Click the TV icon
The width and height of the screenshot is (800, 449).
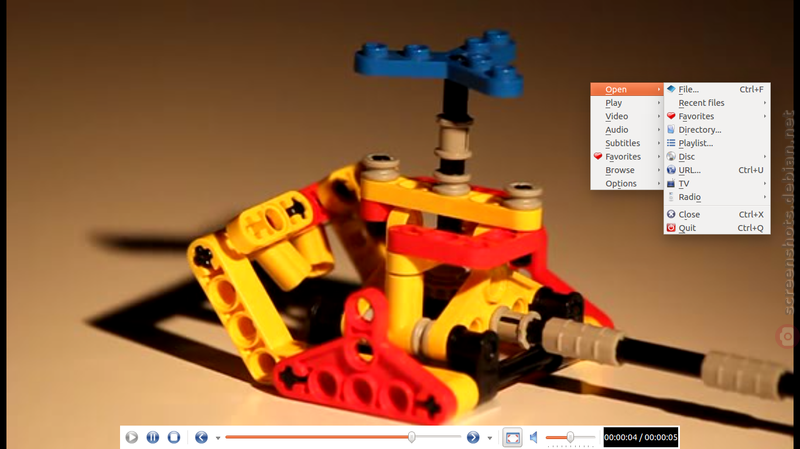[671, 183]
